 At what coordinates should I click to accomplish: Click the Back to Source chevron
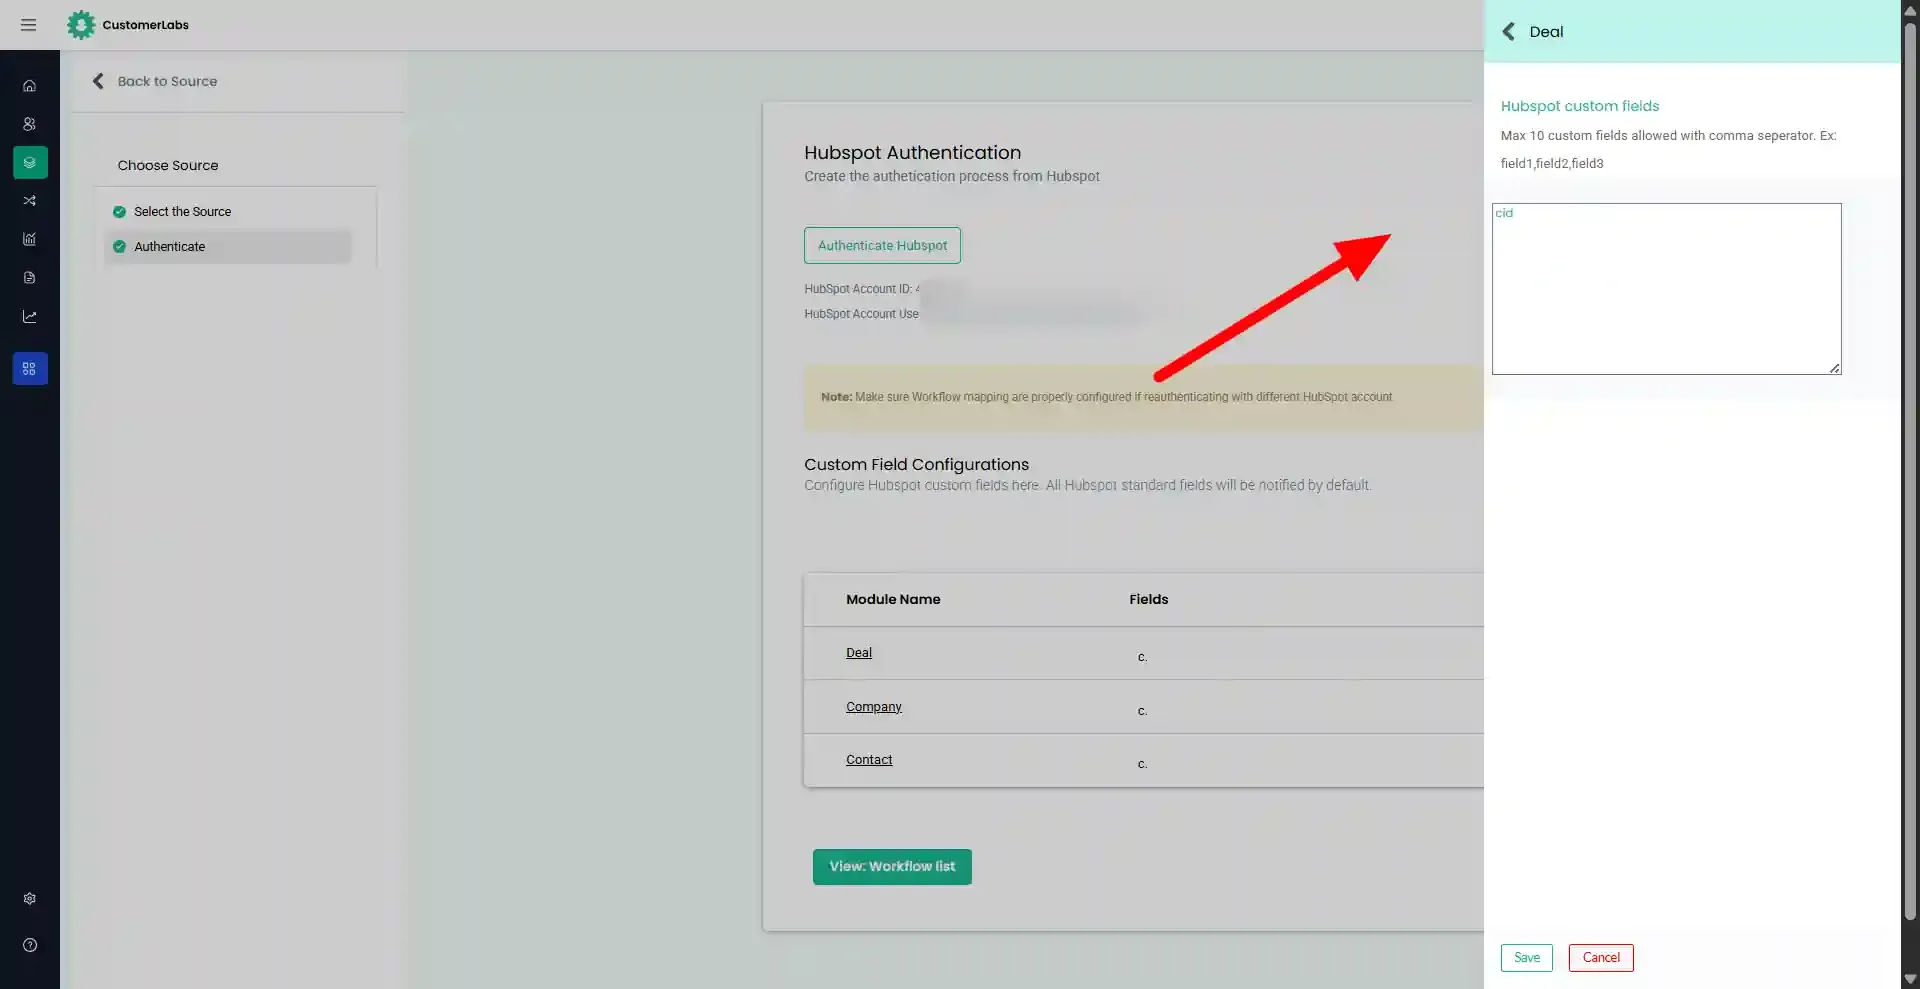[x=98, y=81]
